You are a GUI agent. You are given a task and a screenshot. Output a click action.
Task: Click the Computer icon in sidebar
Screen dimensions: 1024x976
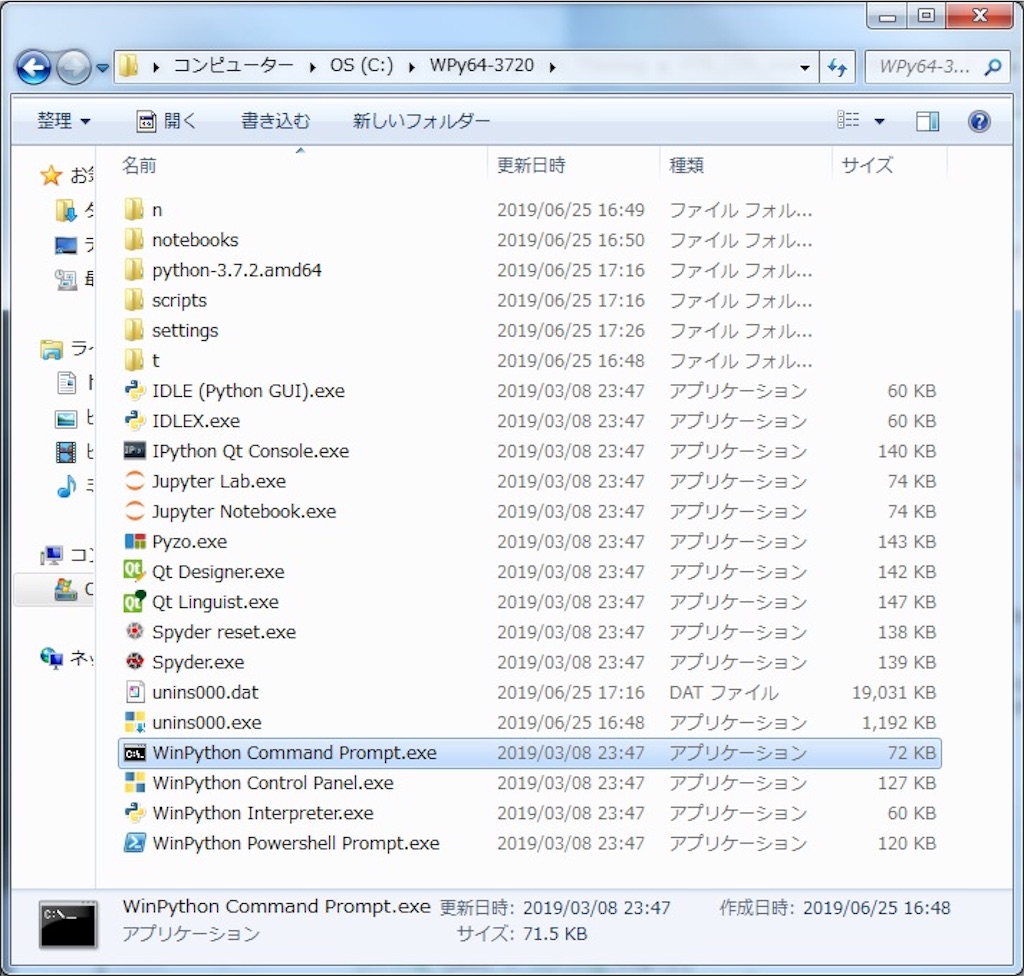pyautogui.click(x=51, y=555)
